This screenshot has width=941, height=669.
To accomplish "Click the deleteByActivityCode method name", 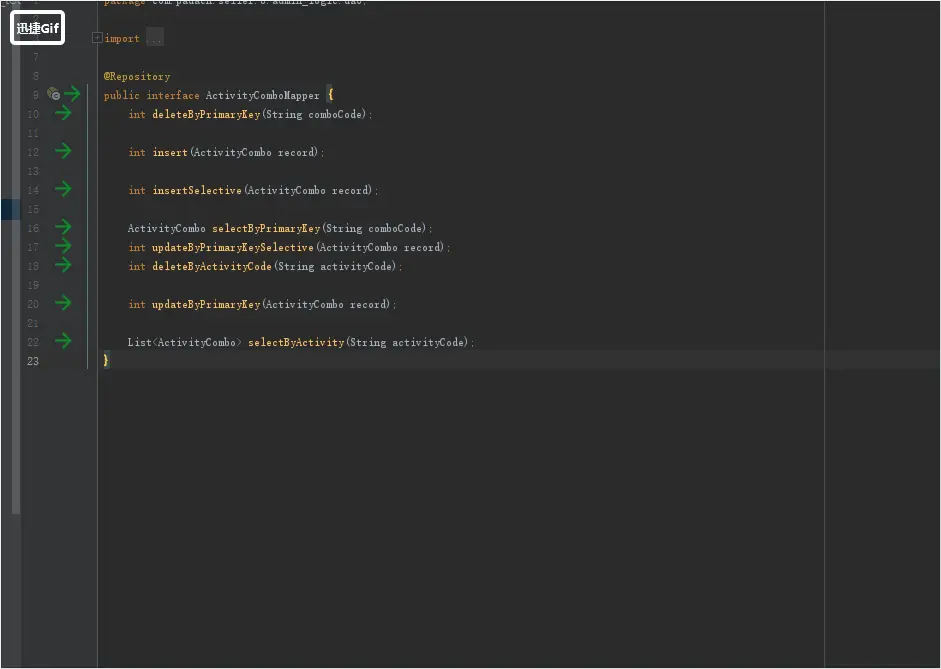I will pos(212,266).
